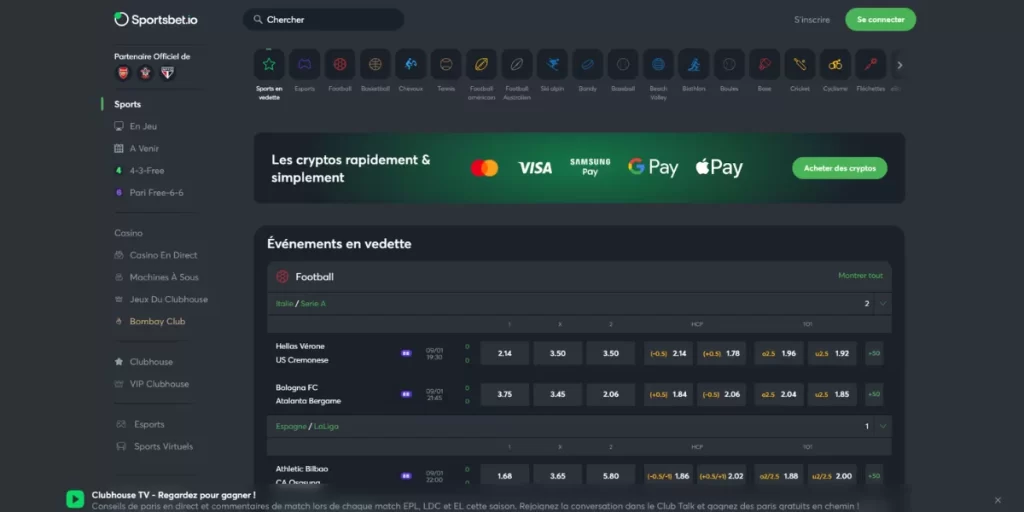Select the Fléchettes darts icon
Viewport: 1024px width, 512px height.
pyautogui.click(x=871, y=64)
